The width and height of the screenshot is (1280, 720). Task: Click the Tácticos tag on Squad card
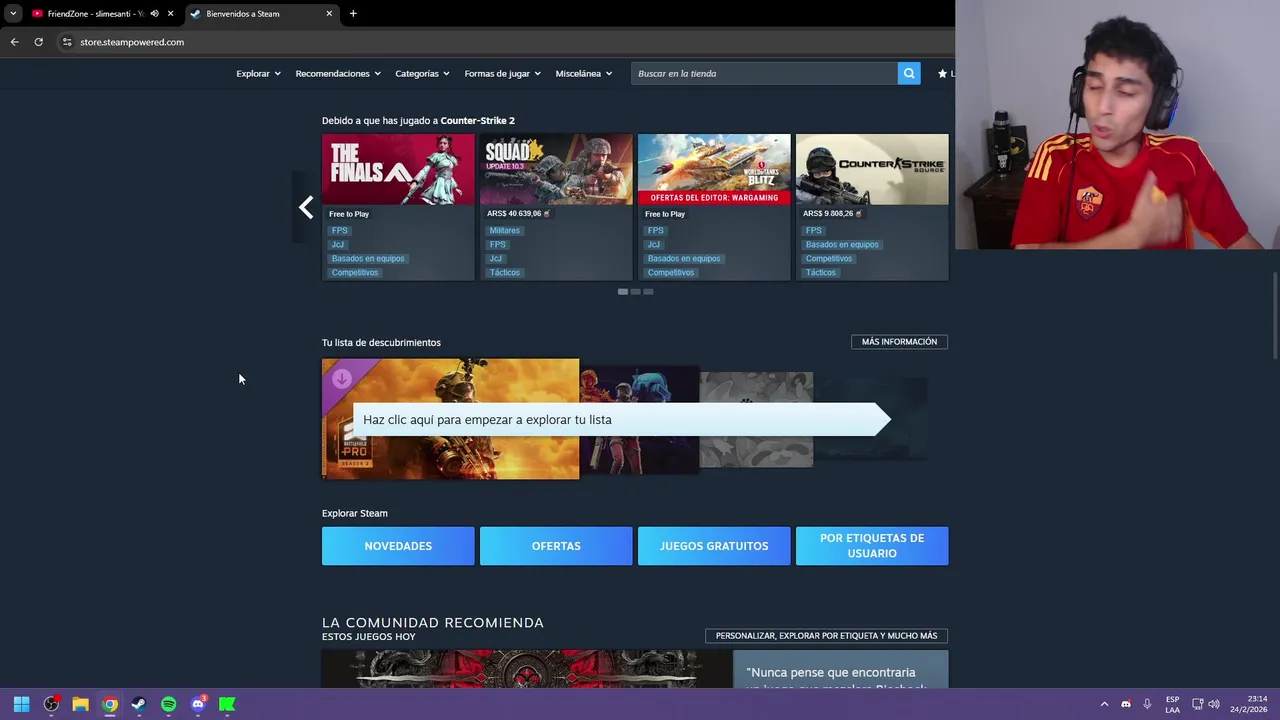click(x=504, y=272)
